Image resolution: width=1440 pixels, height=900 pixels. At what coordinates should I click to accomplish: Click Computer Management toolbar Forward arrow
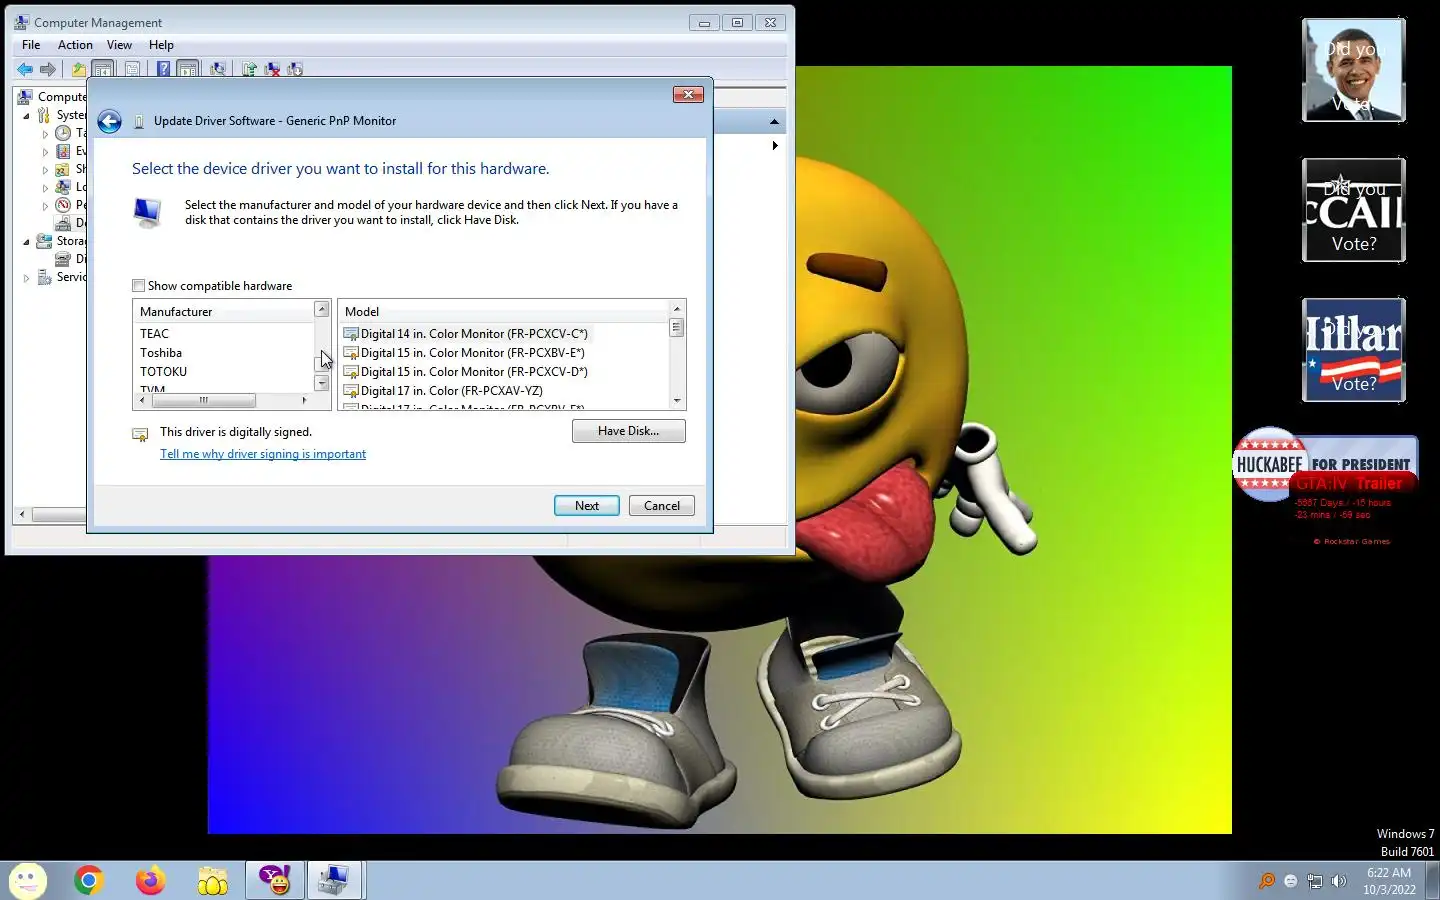[47, 69]
